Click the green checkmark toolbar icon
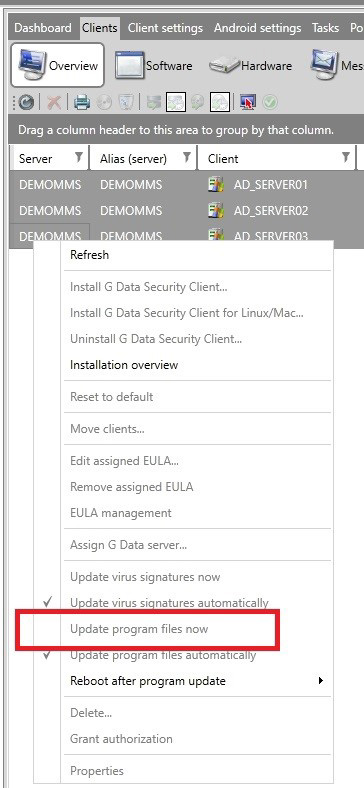364x788 pixels. [x=270, y=103]
